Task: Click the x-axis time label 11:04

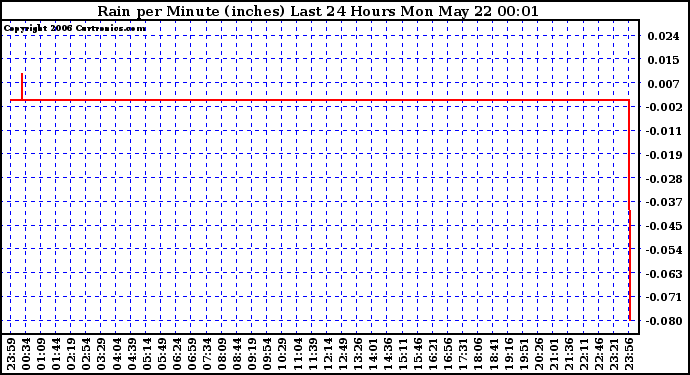Action: (297, 355)
